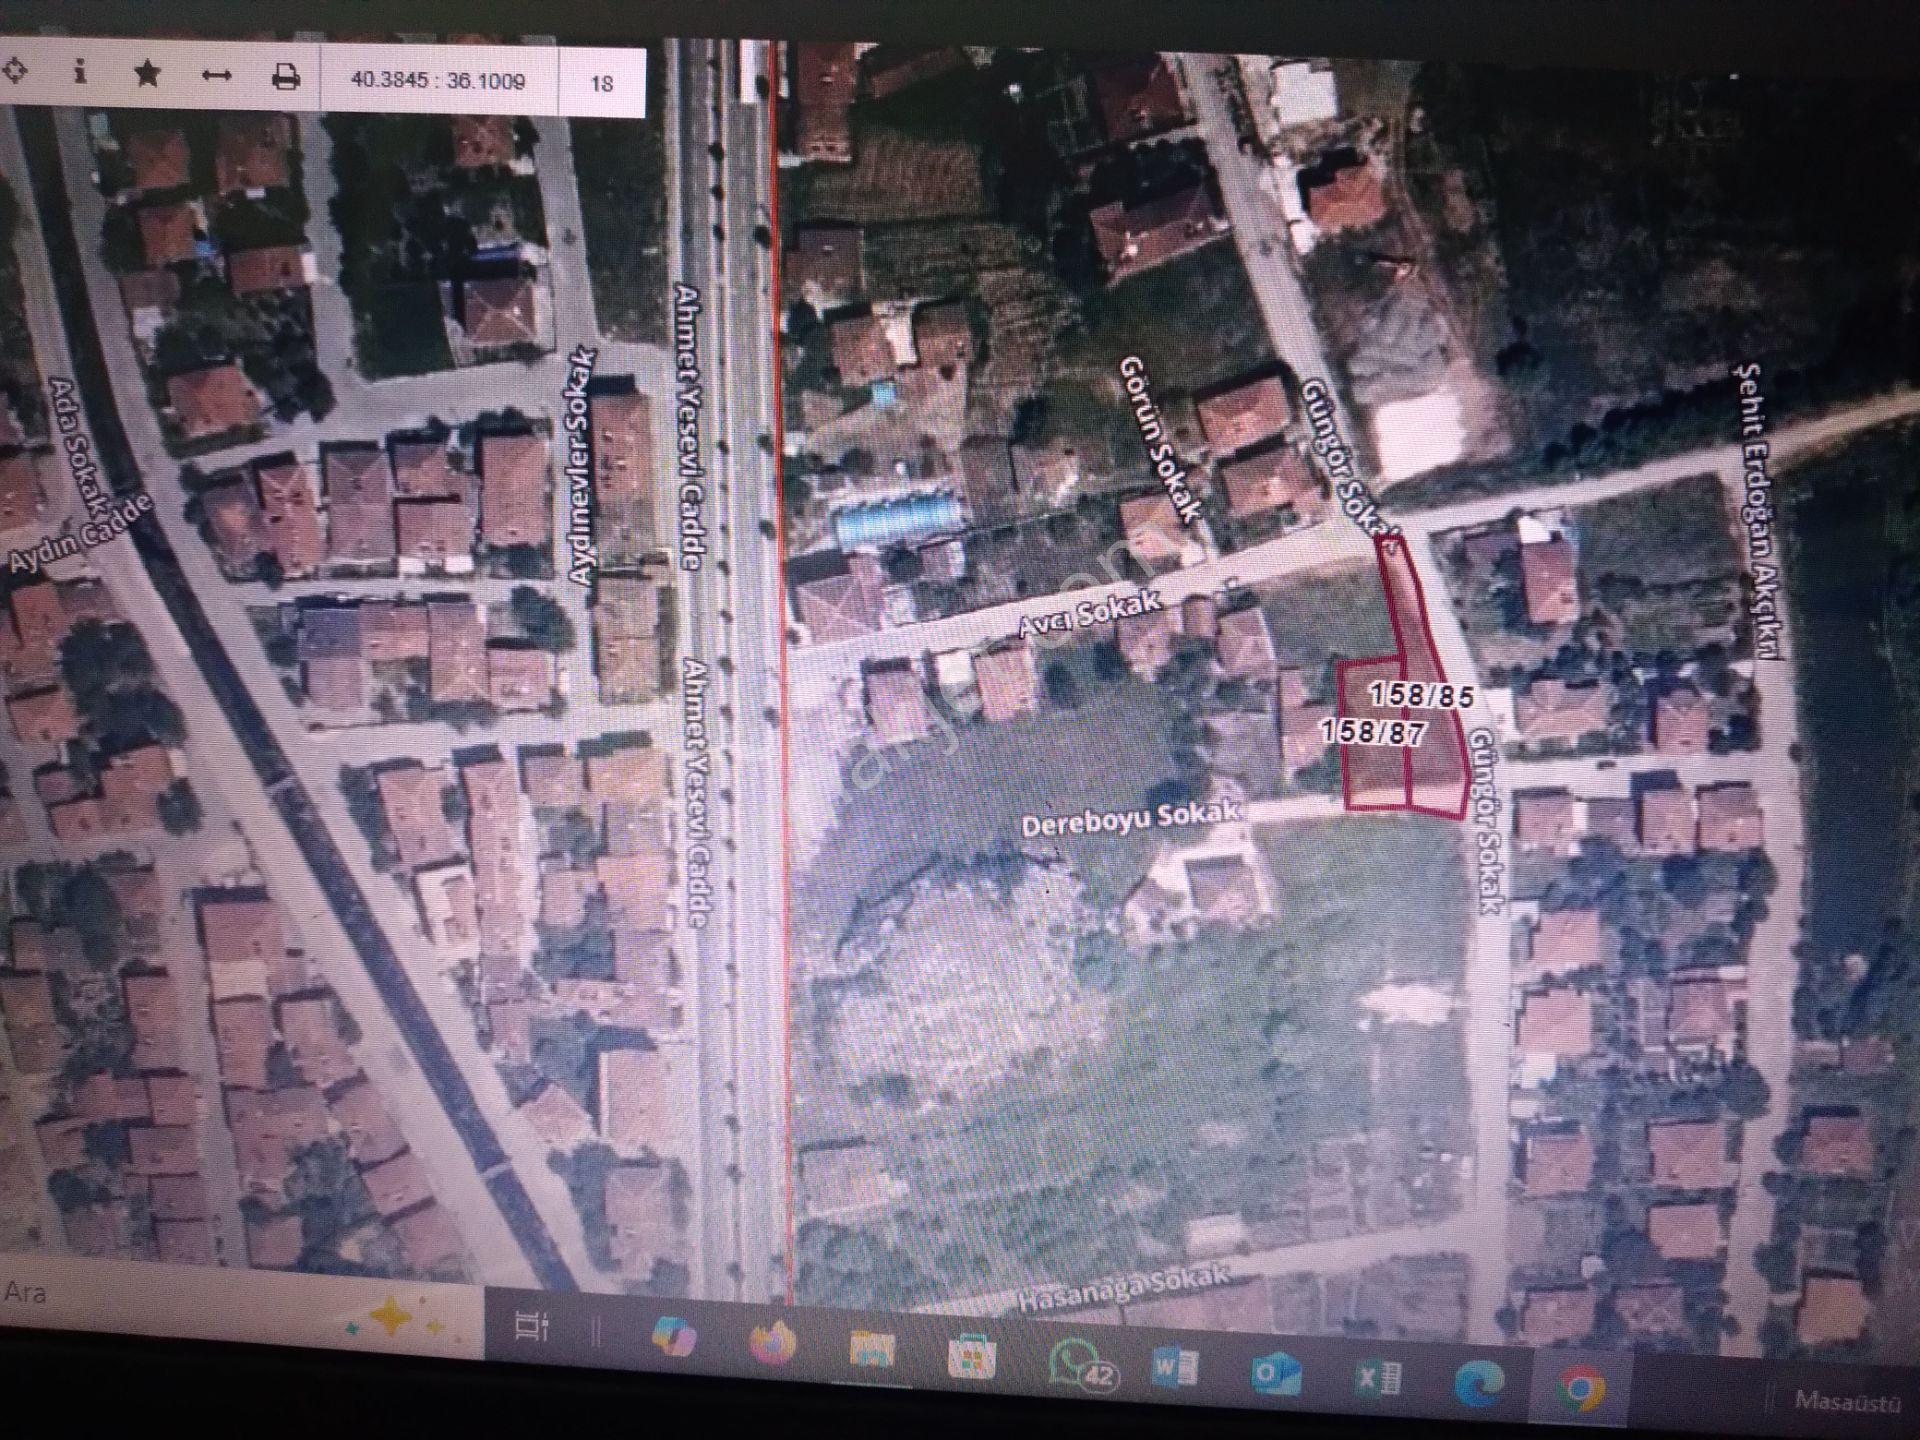
Task: Open Word from the taskbar
Action: pos(1175,1368)
